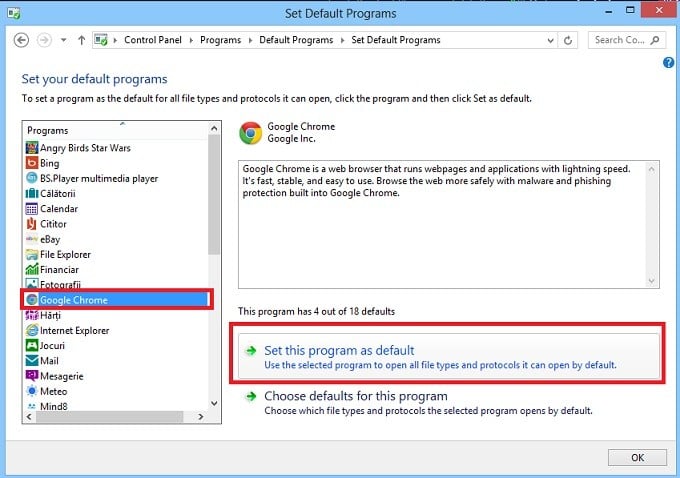Click the OK button
This screenshot has height=478, width=680.
pyautogui.click(x=637, y=458)
